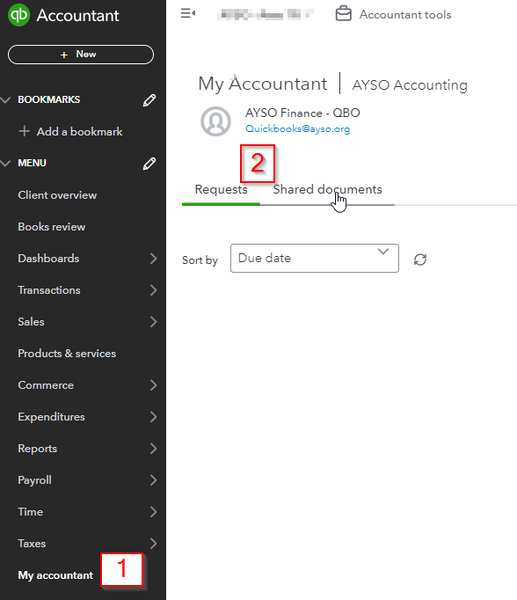Image resolution: width=517 pixels, height=600 pixels.
Task: Expand Expenditures submenu arrow
Action: (153, 417)
